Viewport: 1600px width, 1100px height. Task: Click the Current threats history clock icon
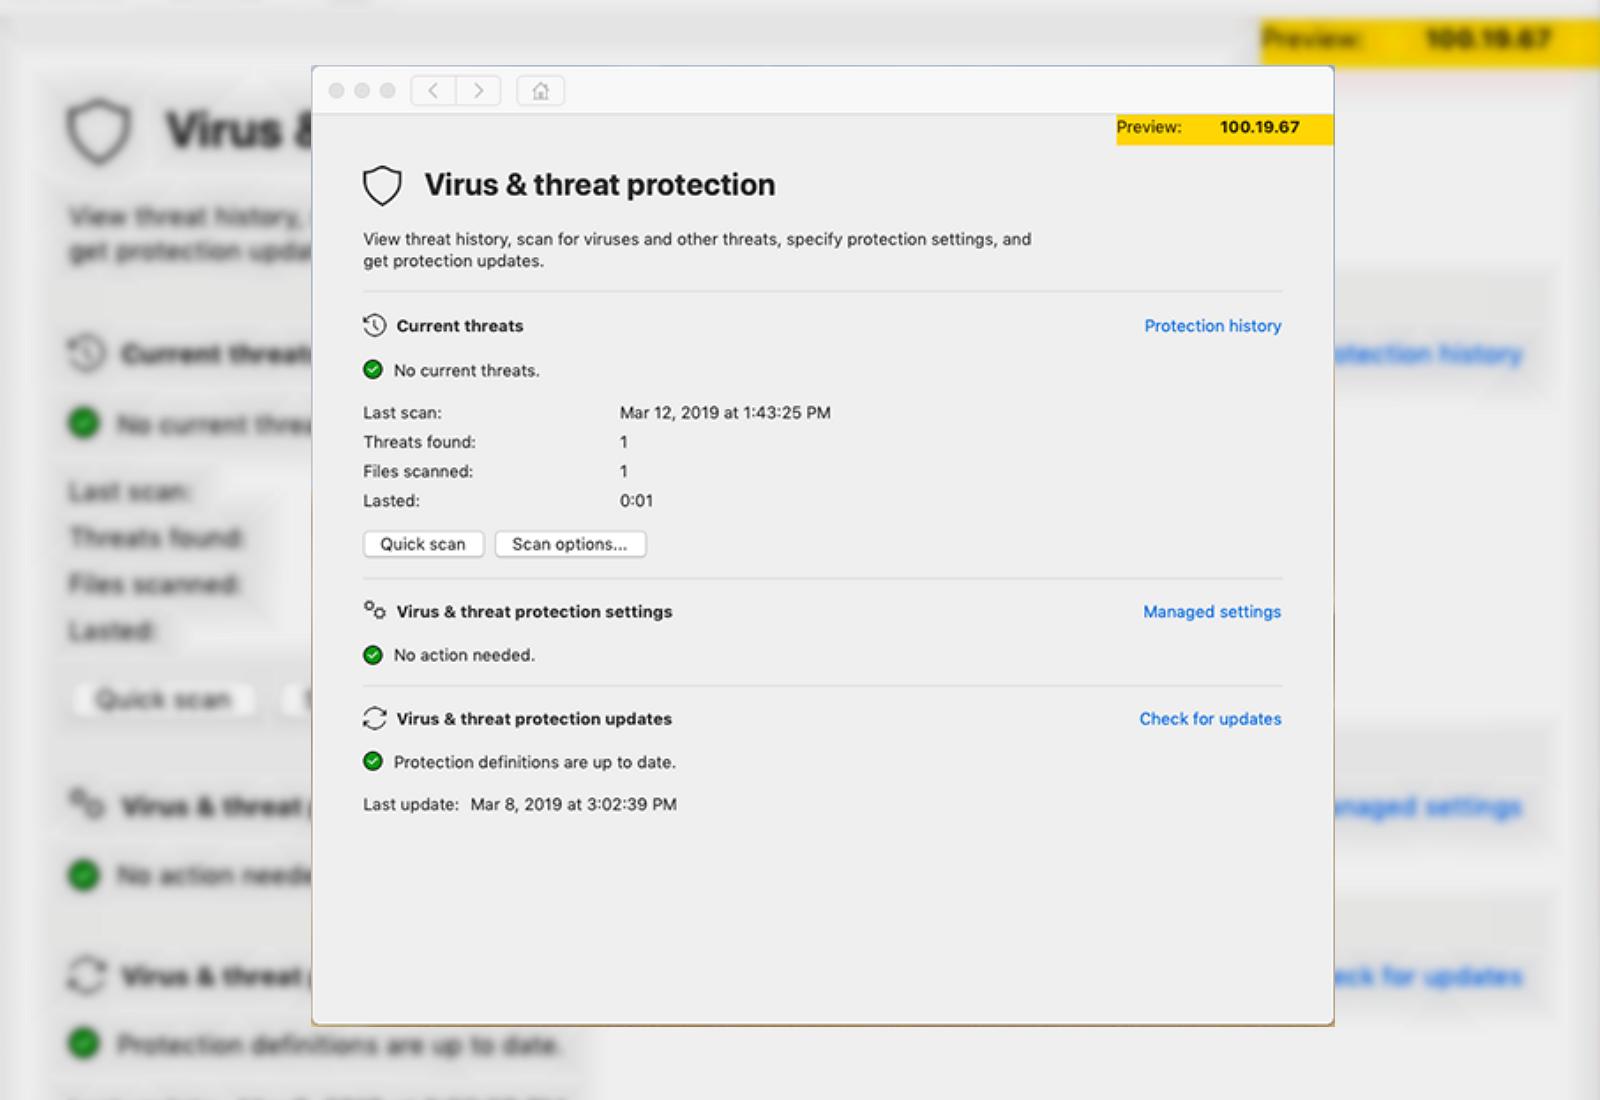374,325
